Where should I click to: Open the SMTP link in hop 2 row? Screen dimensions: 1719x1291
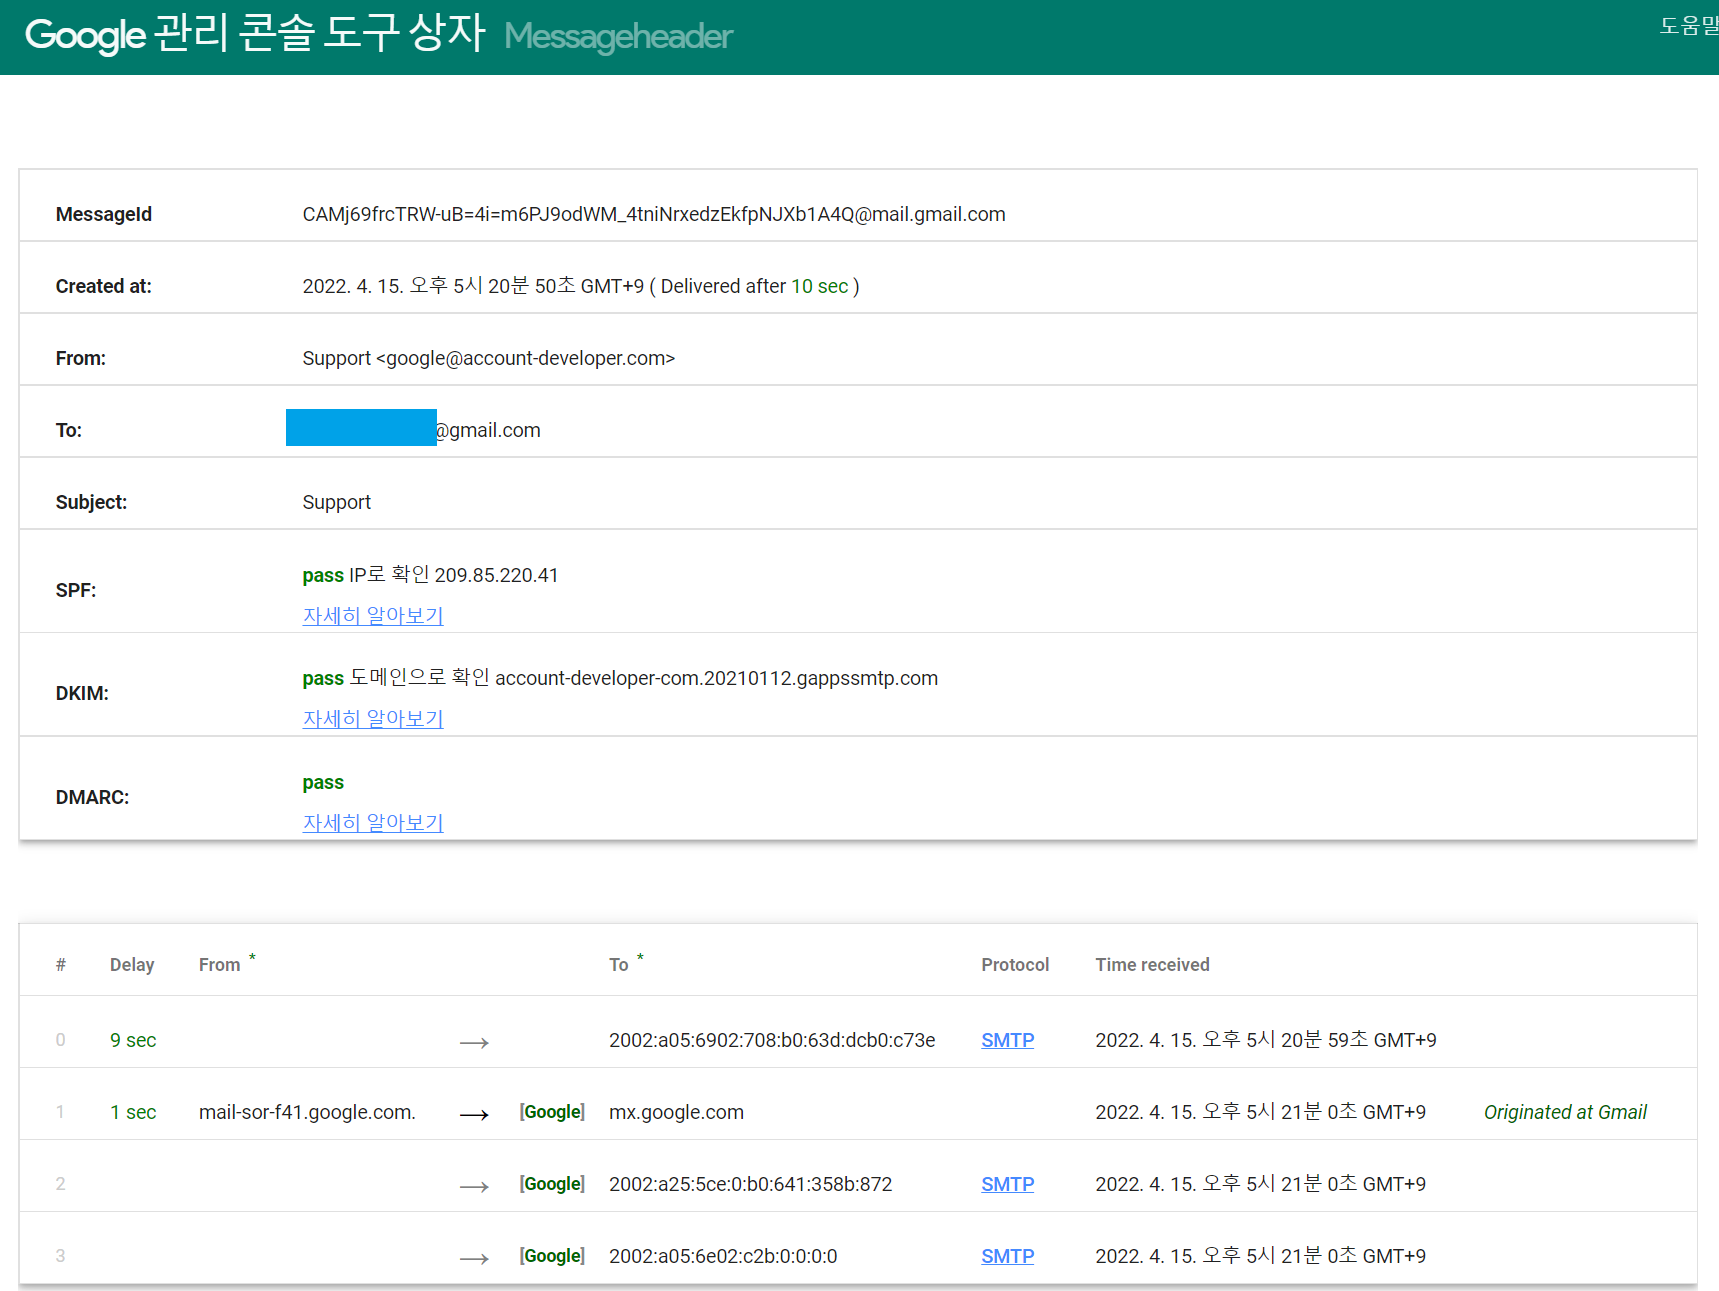1007,1184
